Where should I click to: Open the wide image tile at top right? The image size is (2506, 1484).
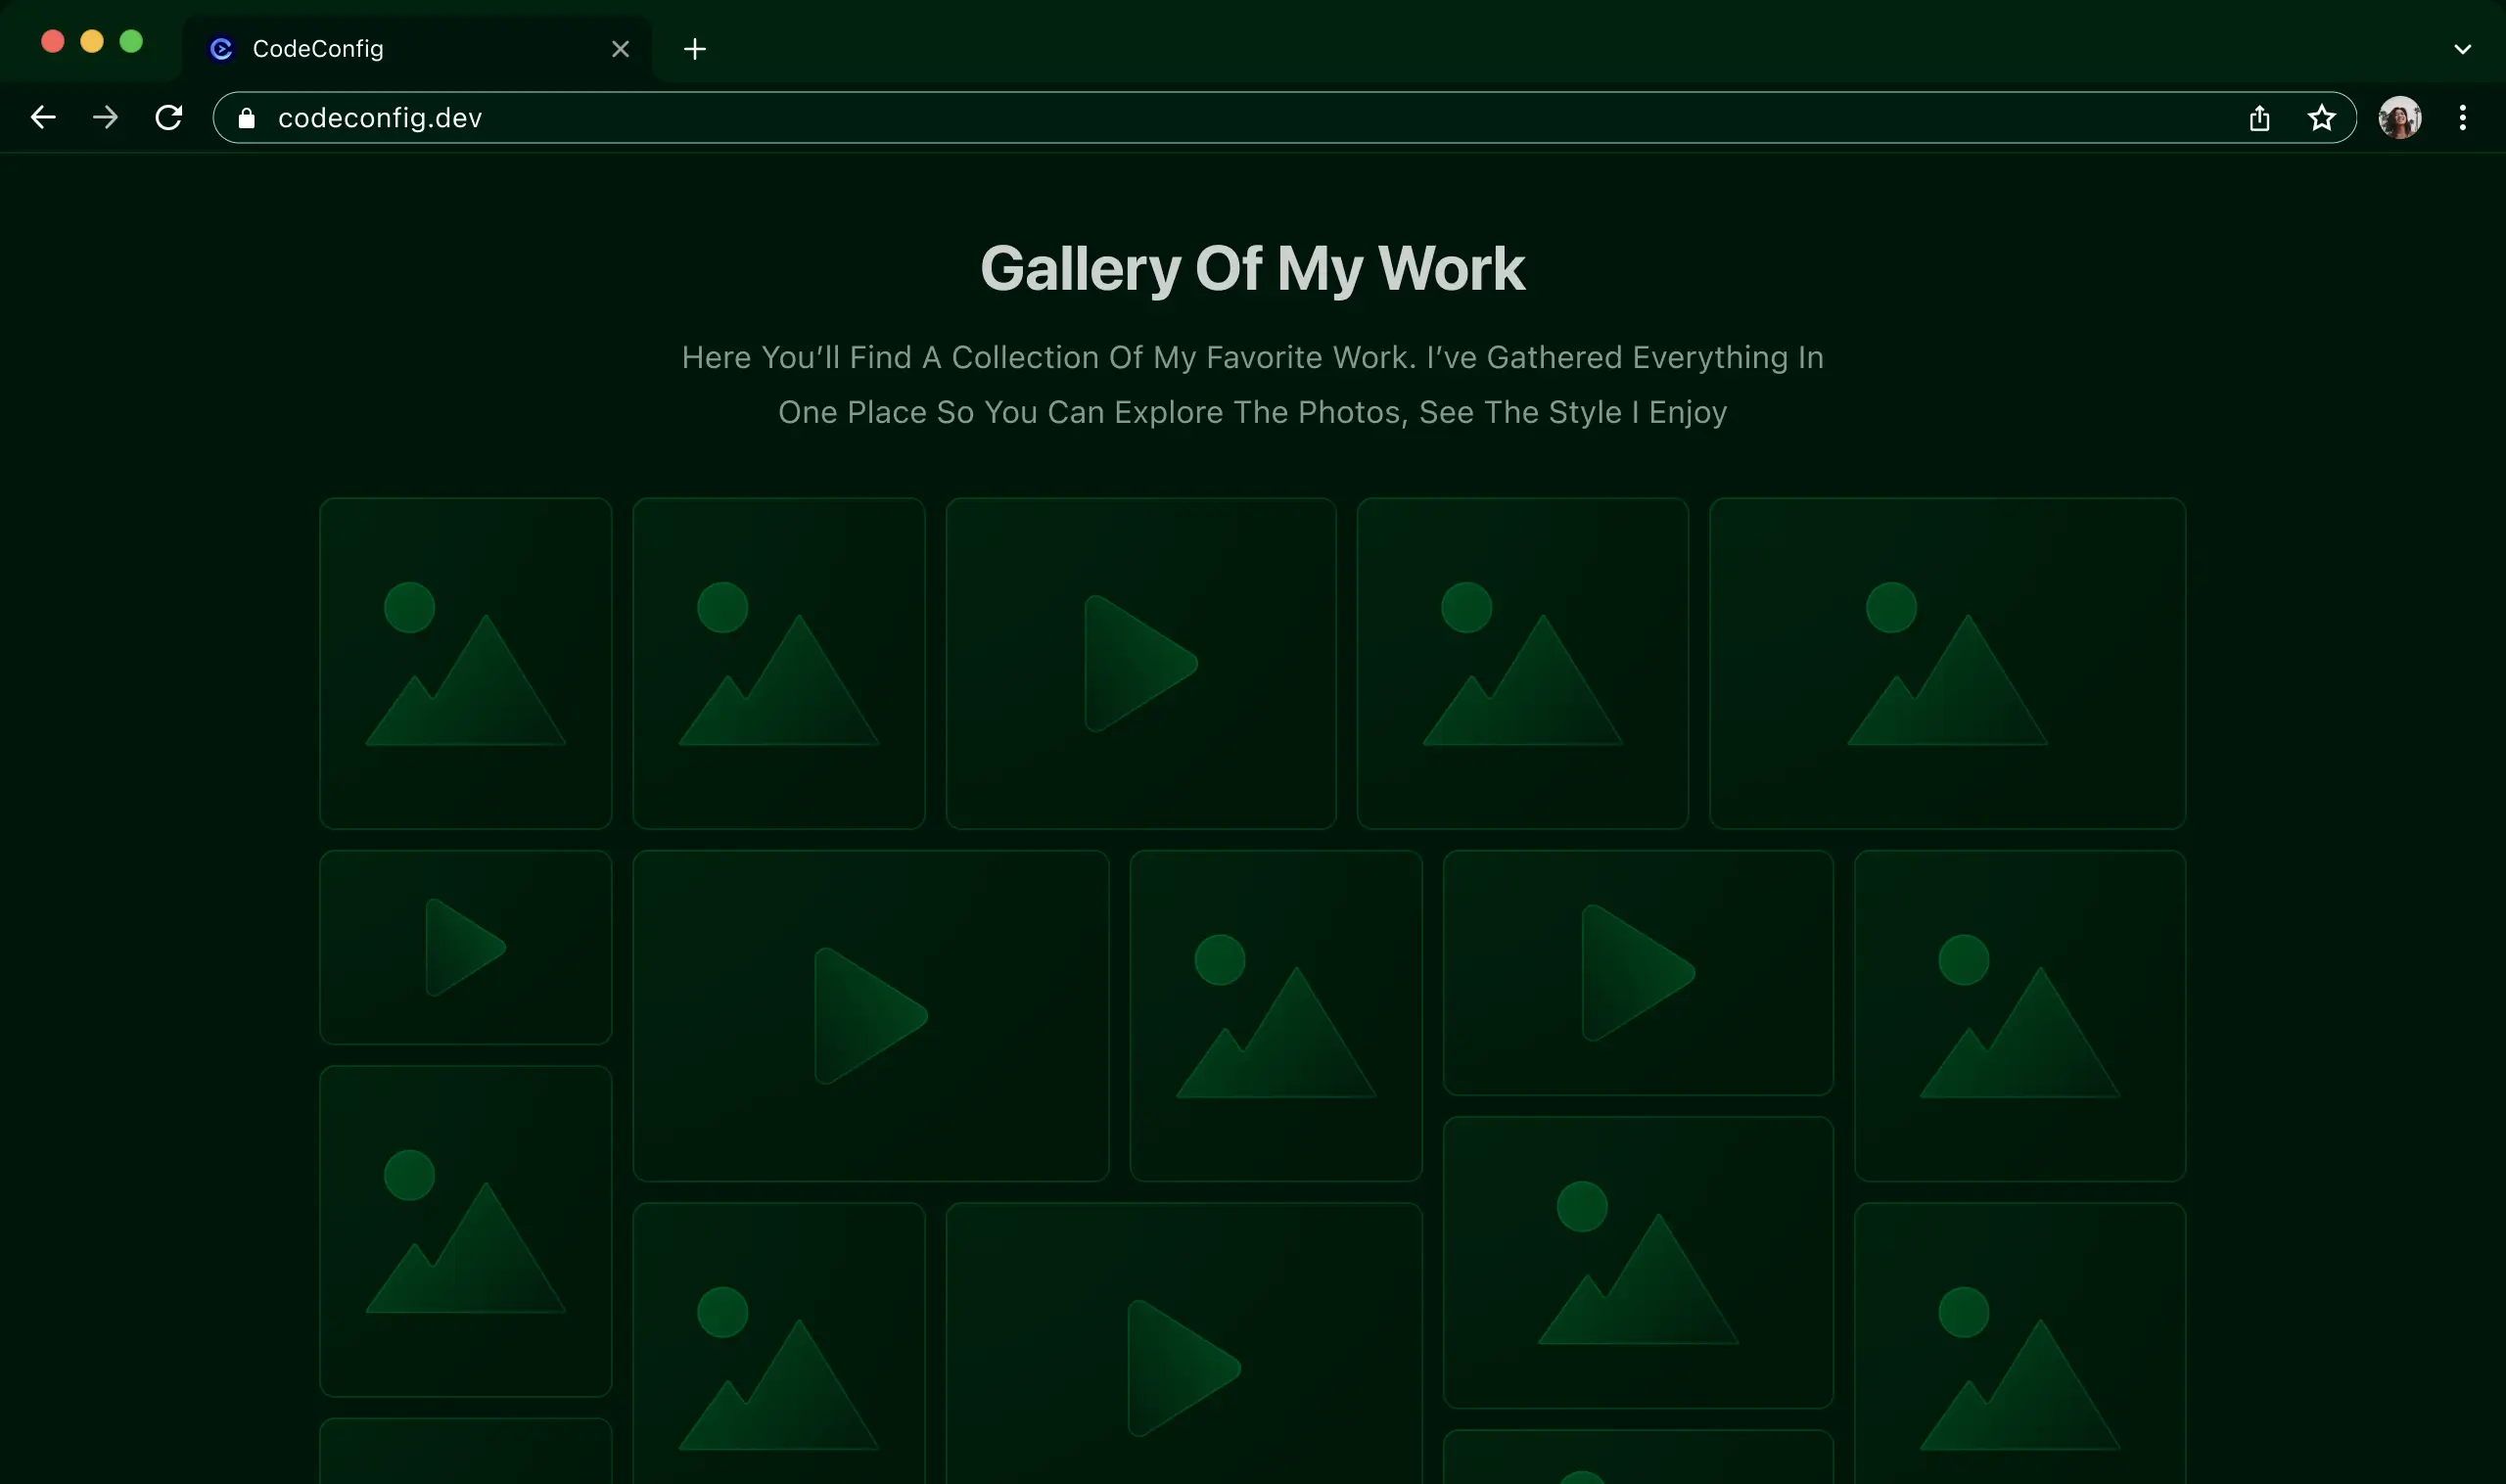[1946, 663]
